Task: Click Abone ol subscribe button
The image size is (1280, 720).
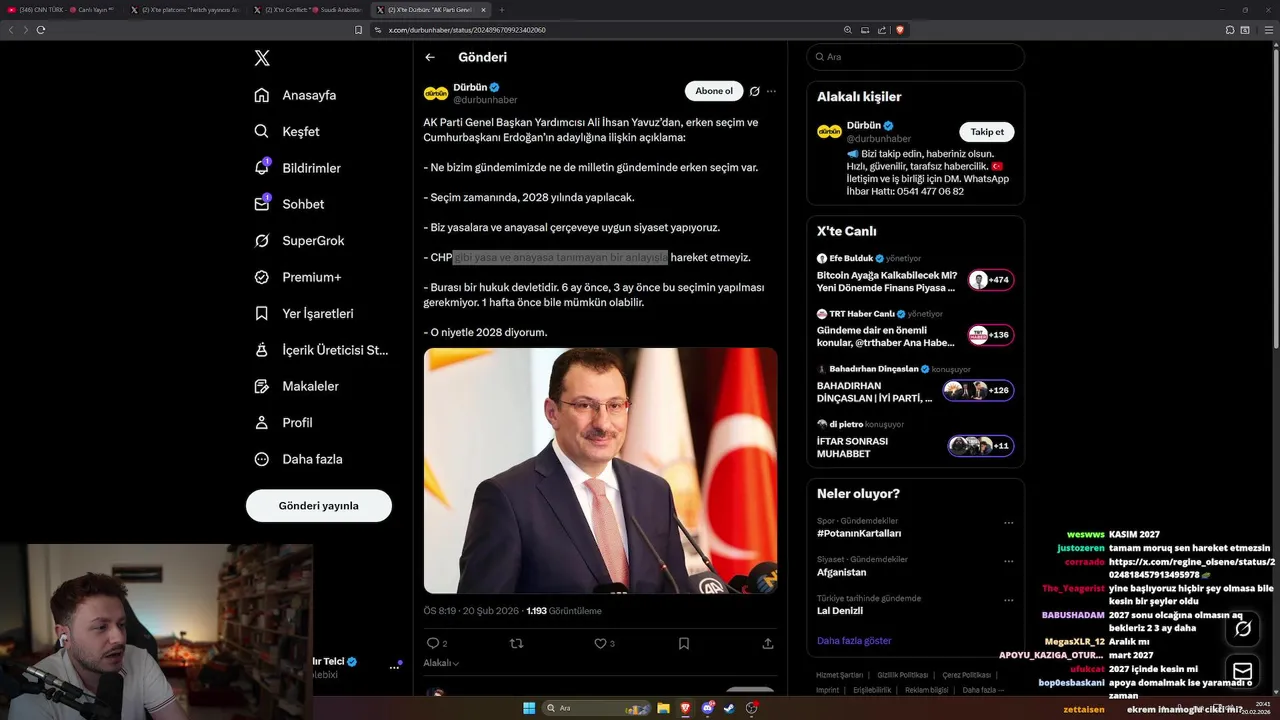Action: (714, 91)
